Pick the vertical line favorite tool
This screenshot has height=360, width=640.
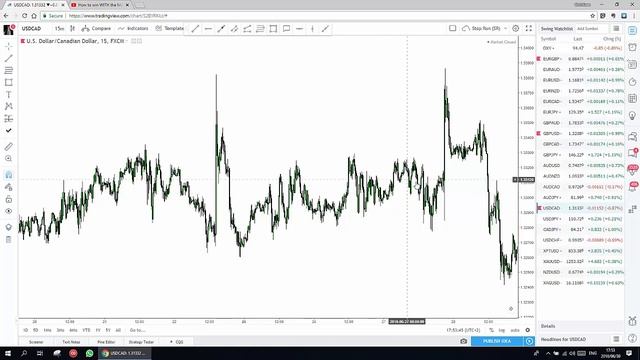(x=313, y=29)
